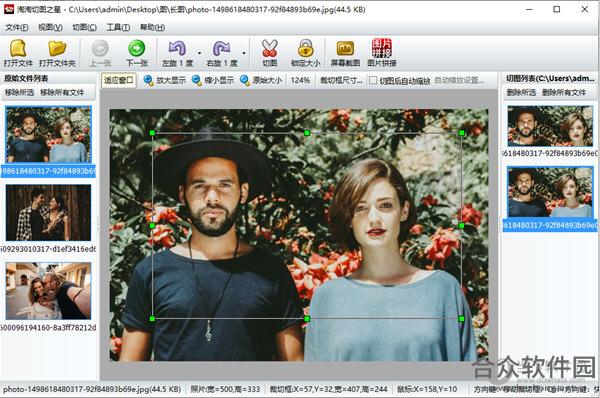The height and width of the screenshot is (398, 600).
Task: Rotate right one degree with 右旋 1 度
Action: click(222, 53)
